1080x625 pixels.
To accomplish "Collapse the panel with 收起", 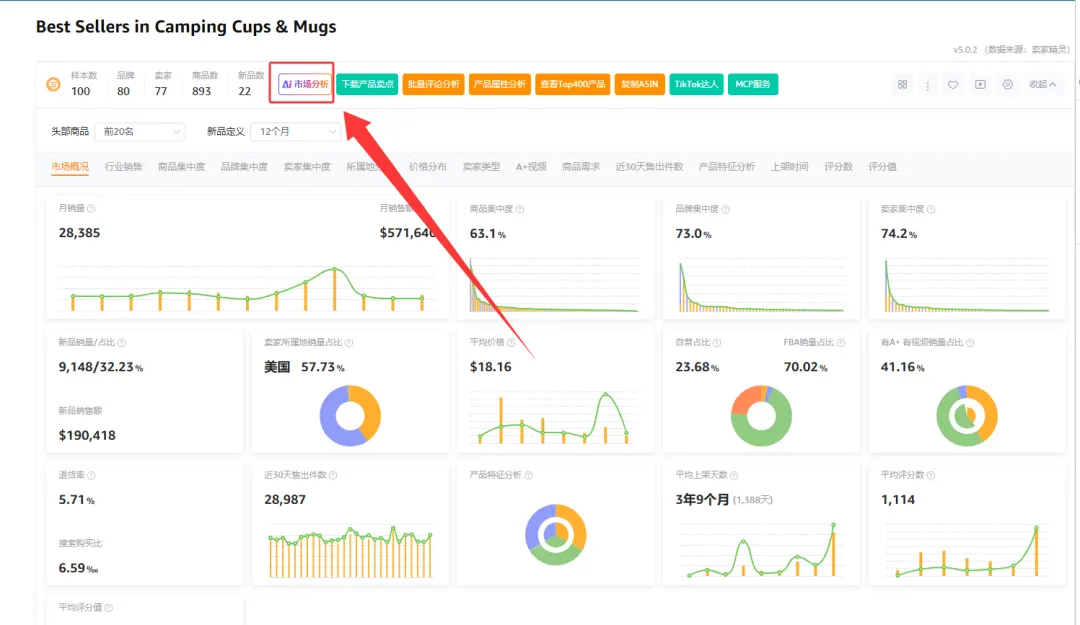I will [1042, 84].
